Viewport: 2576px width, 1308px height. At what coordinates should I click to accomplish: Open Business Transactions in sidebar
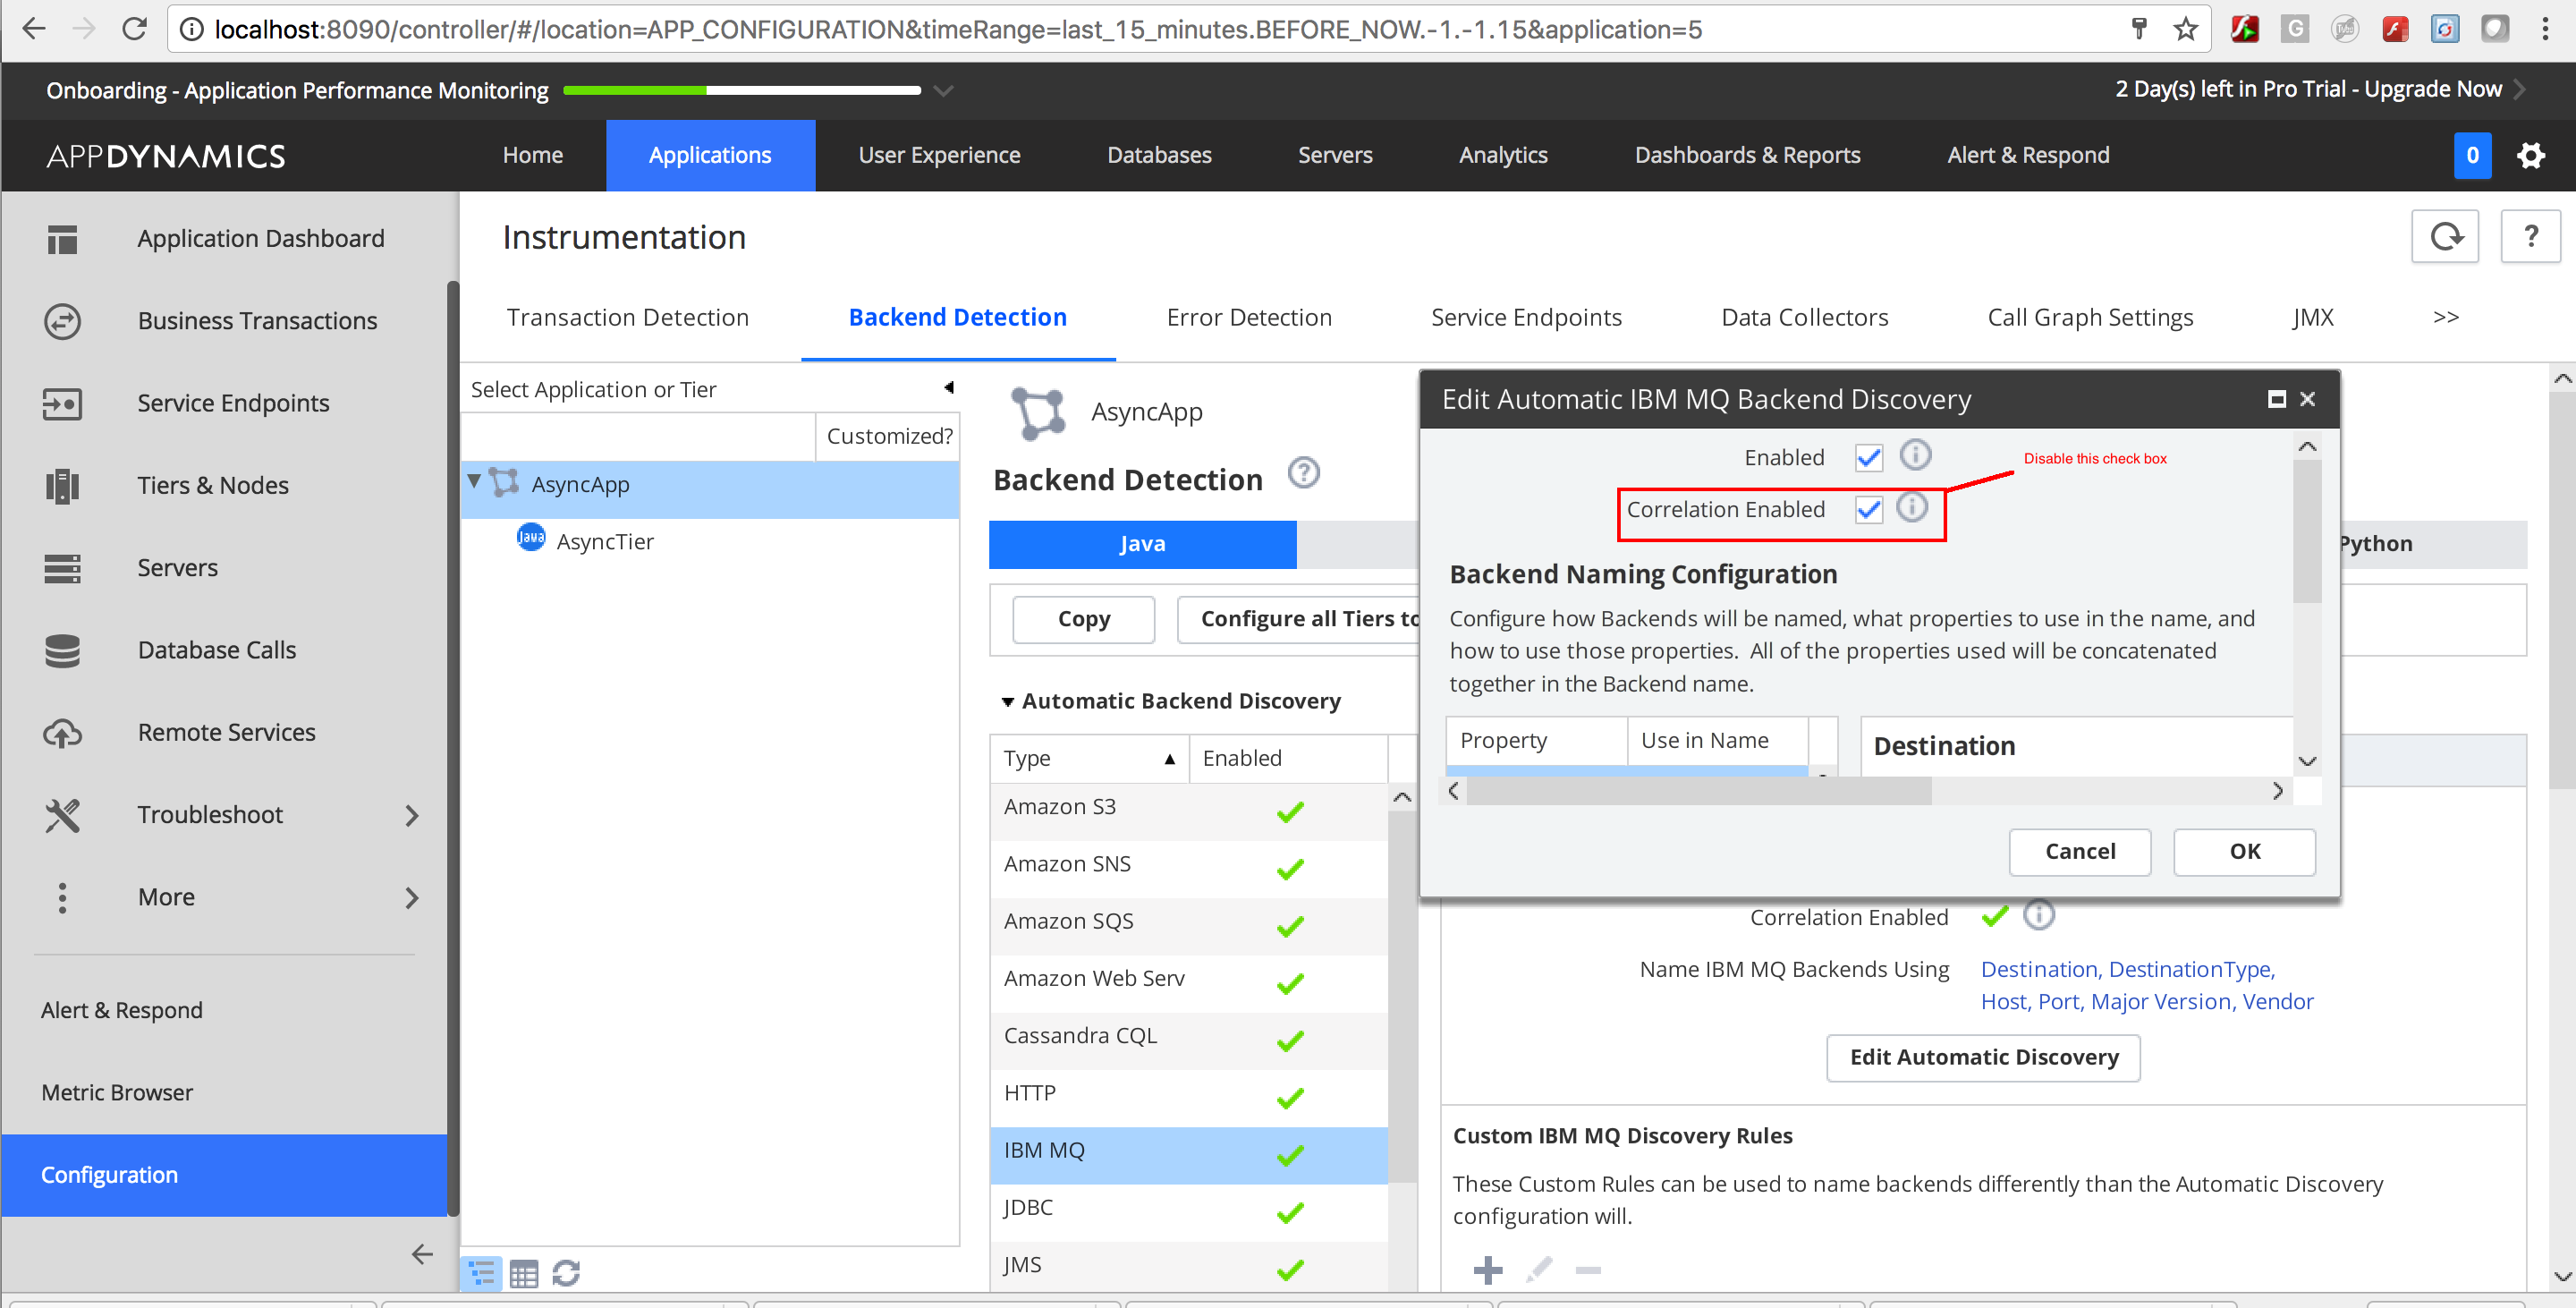click(x=257, y=320)
